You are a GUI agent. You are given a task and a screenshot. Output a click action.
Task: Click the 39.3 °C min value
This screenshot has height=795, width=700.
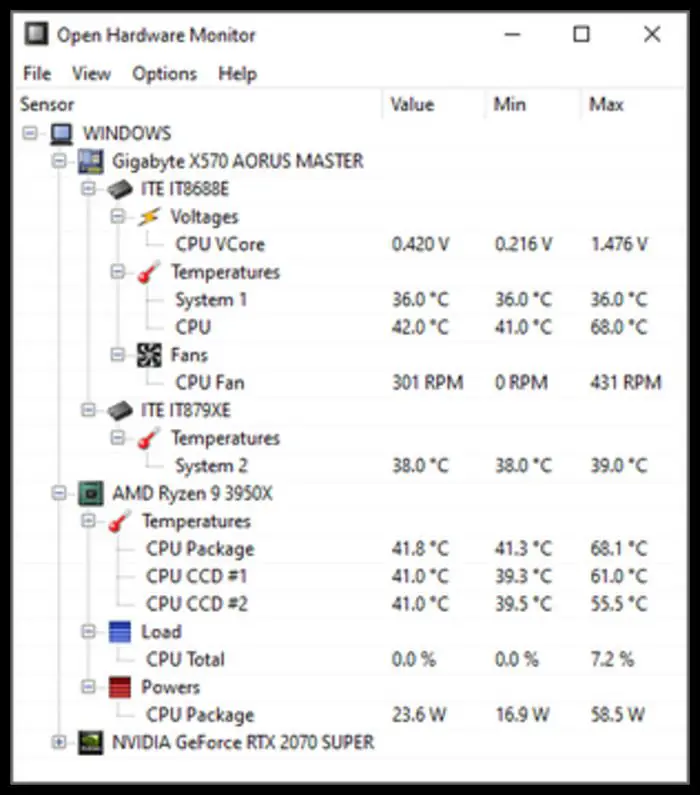click(524, 576)
